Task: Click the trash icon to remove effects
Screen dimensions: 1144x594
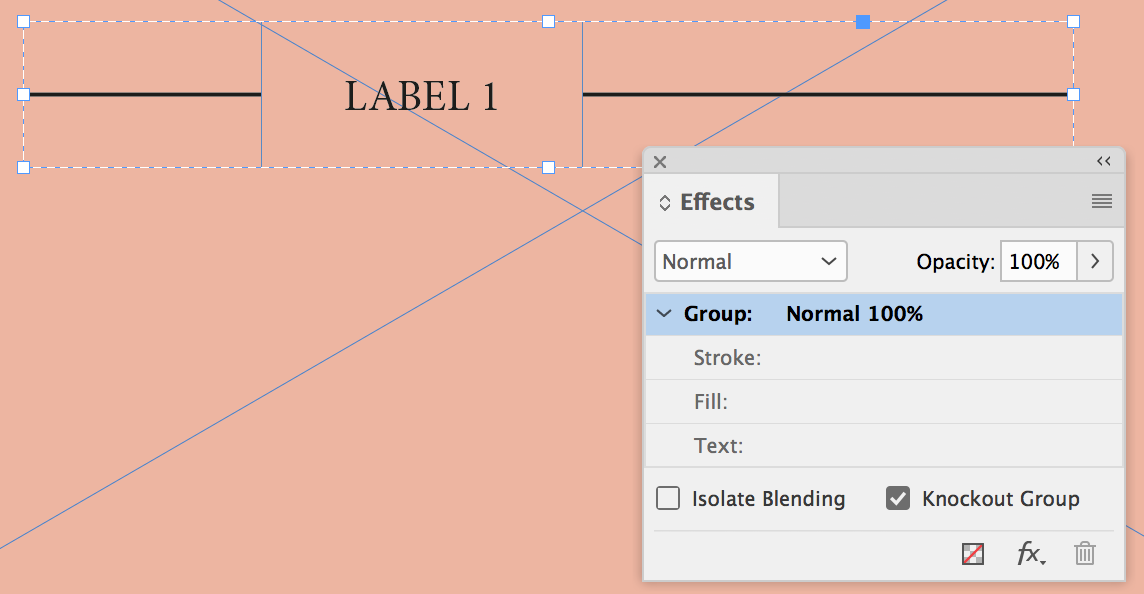Action: click(x=1085, y=553)
